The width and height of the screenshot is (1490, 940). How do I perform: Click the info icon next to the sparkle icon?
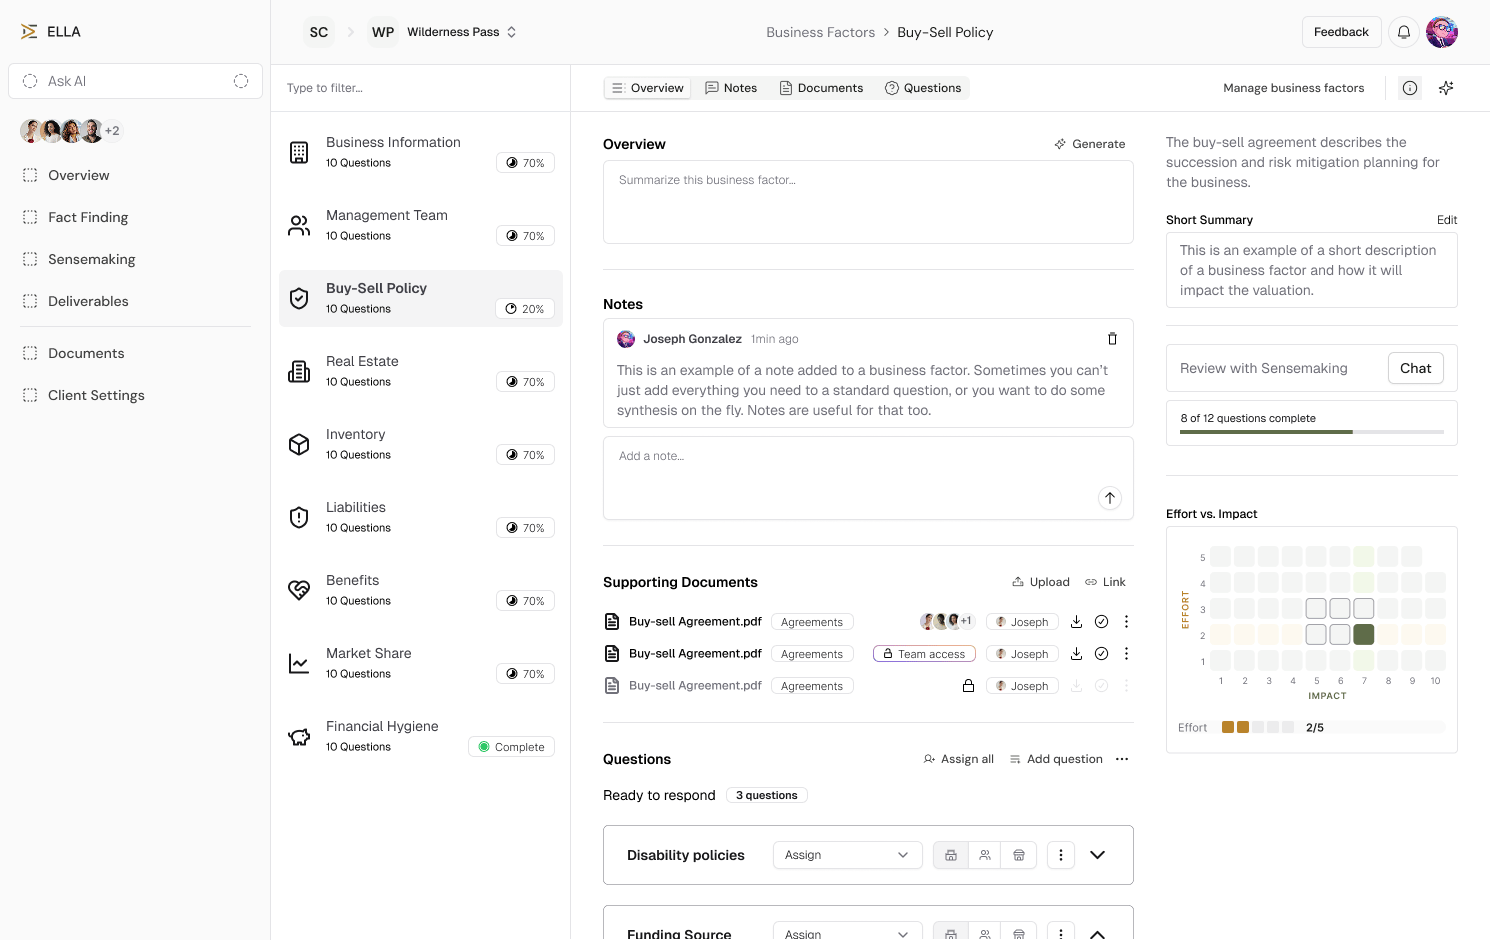[x=1409, y=88]
